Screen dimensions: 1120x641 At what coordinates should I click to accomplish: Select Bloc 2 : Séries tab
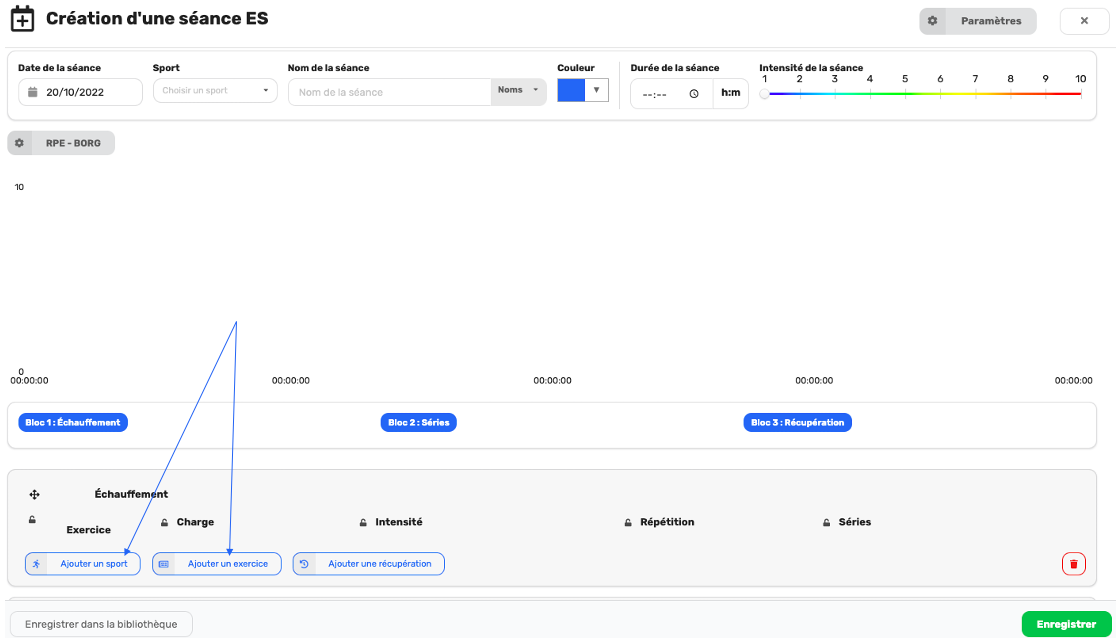[418, 423]
